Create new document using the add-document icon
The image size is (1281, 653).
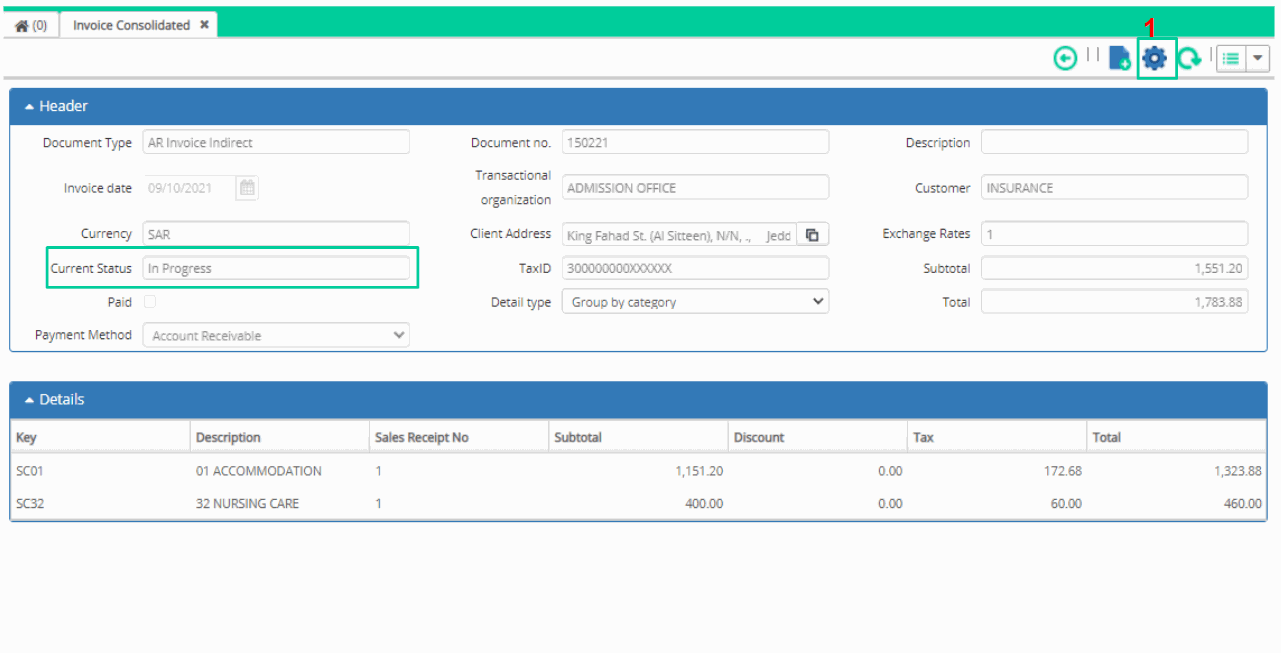1119,58
